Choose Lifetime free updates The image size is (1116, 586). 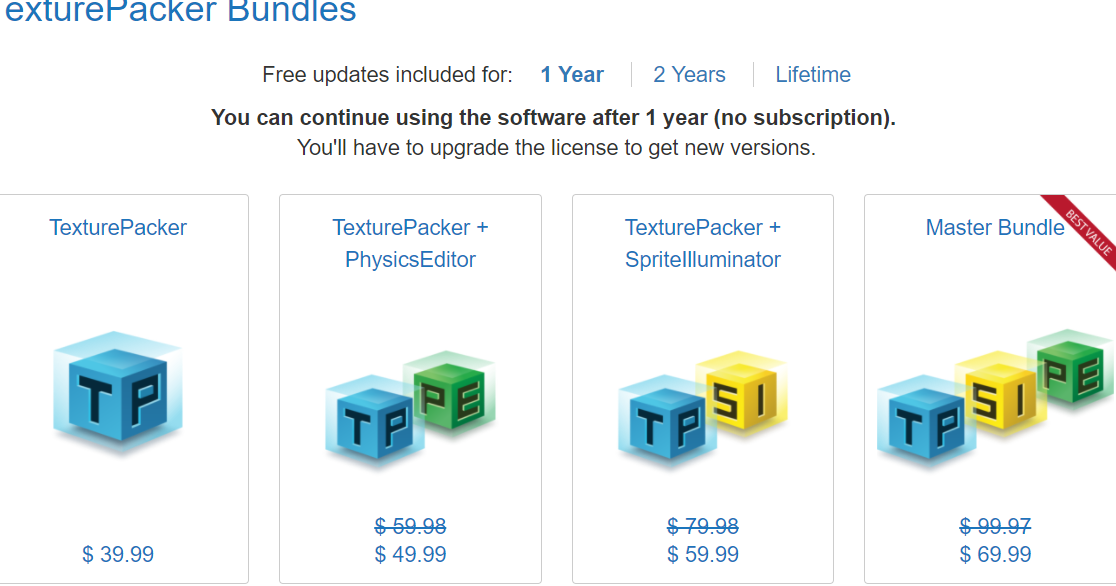(813, 74)
